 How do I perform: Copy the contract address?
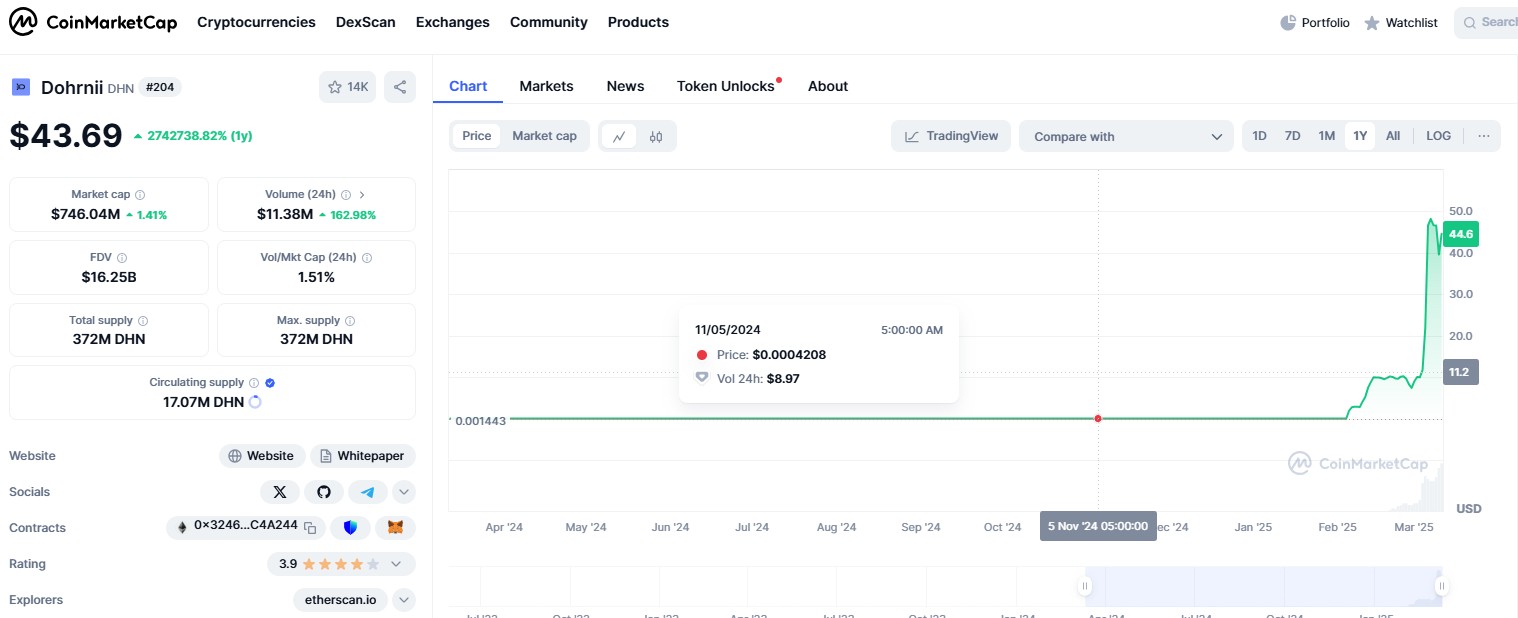[x=310, y=528]
